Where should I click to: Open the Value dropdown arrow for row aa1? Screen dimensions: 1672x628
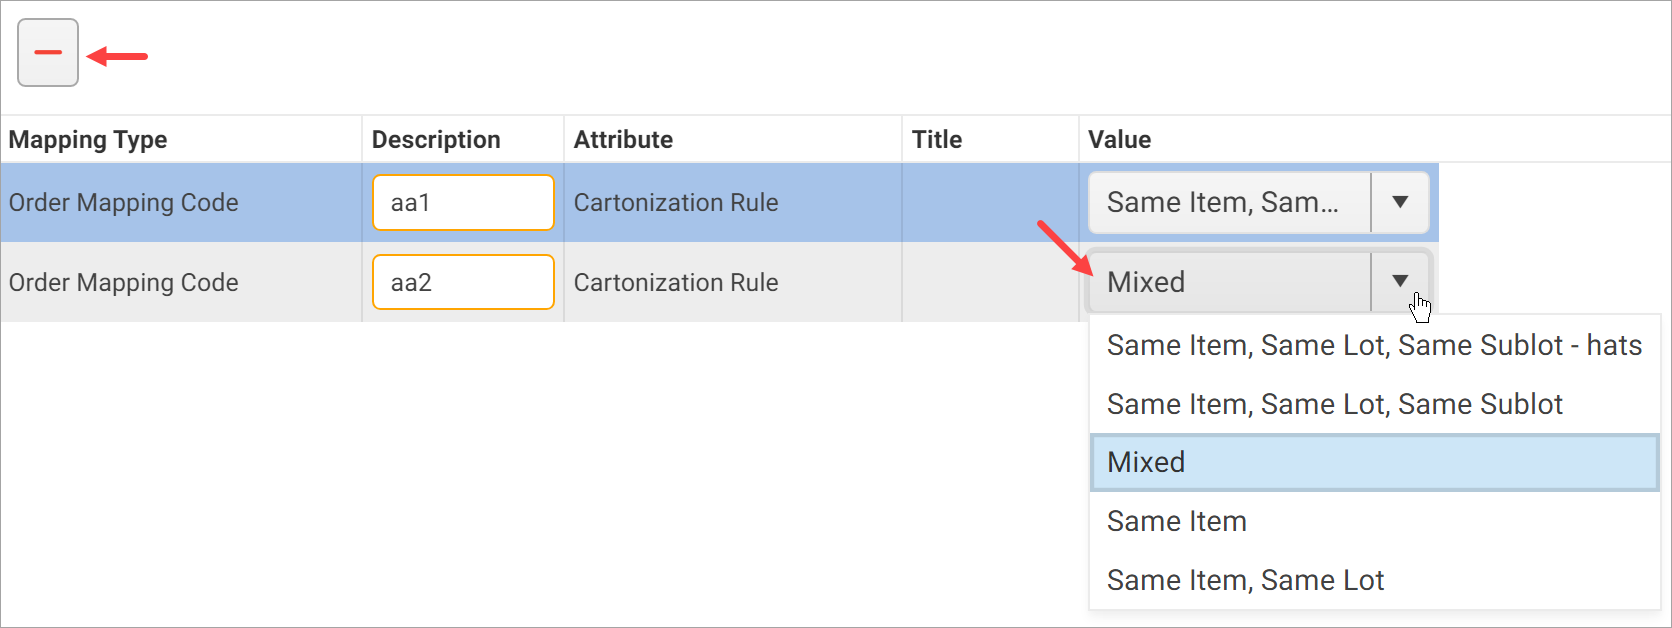[1399, 202]
